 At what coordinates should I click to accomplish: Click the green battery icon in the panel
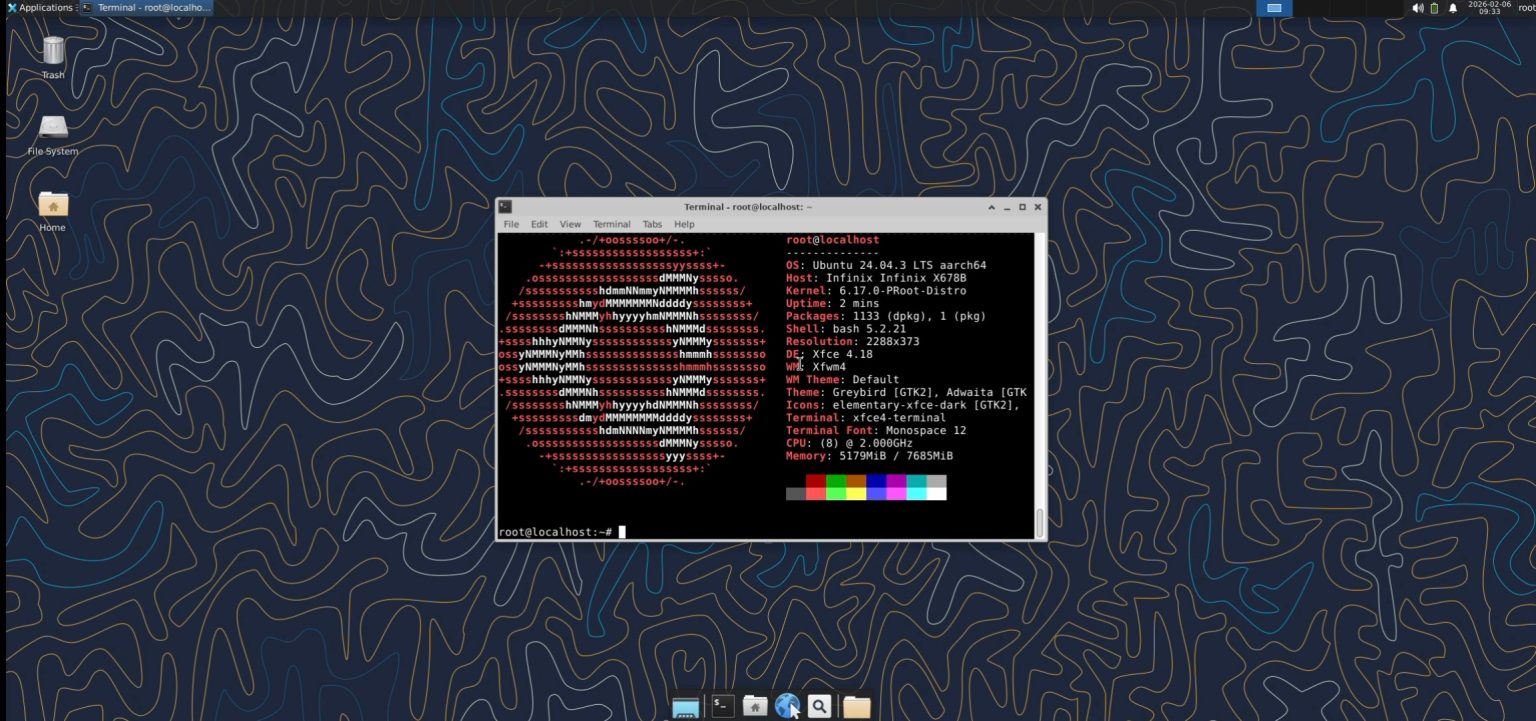point(1434,8)
